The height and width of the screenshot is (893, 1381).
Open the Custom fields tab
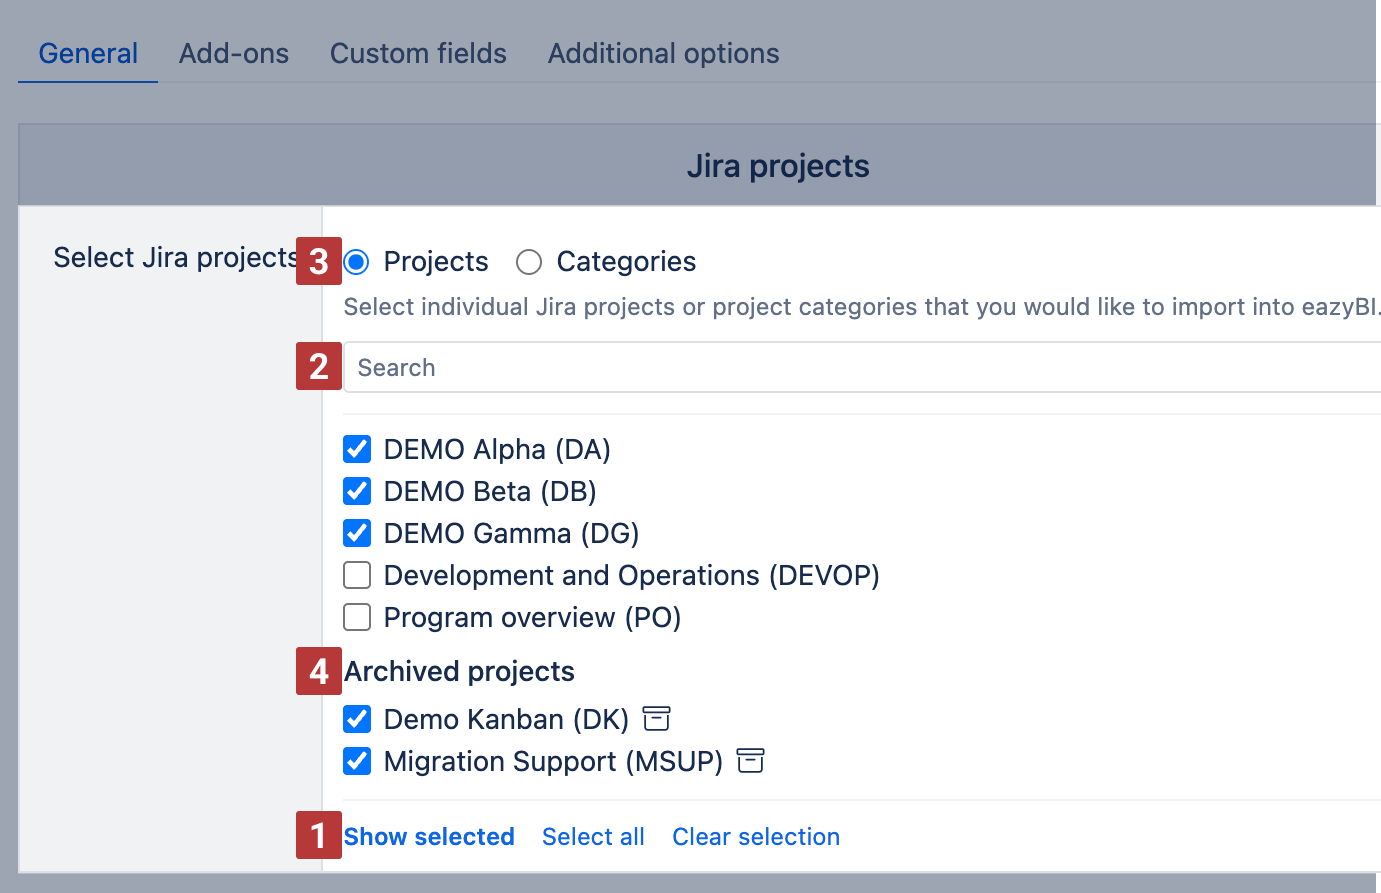point(418,54)
